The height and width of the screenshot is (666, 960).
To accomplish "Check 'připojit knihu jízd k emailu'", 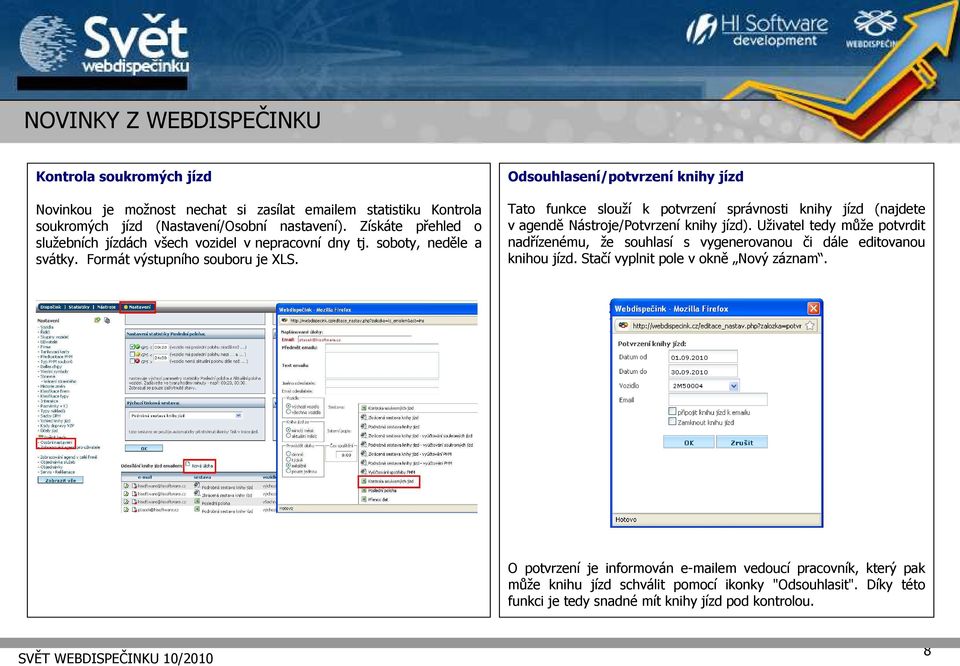I will [672, 411].
